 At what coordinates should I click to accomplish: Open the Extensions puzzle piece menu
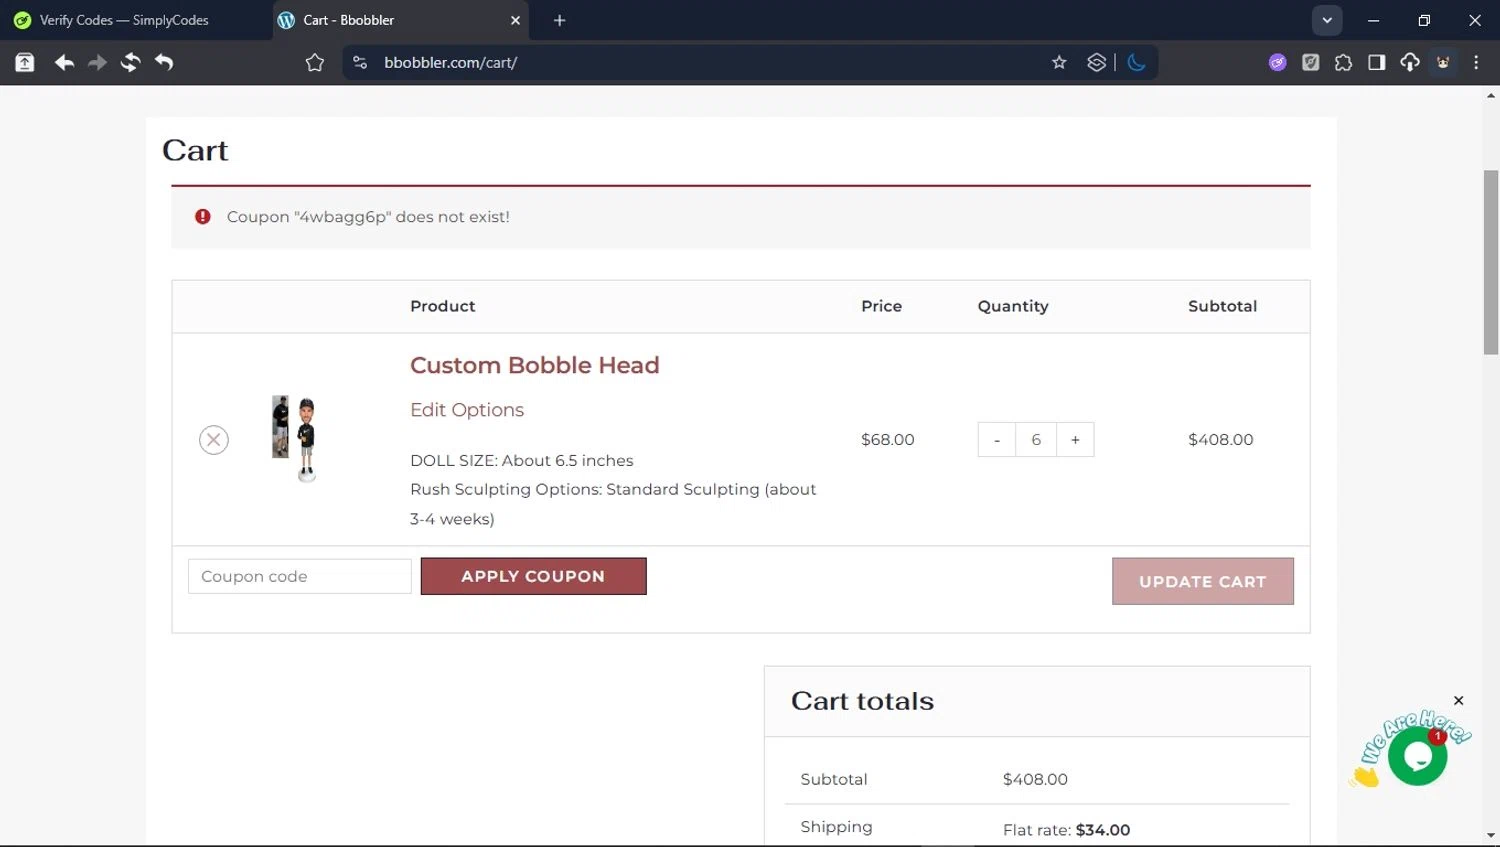[1343, 62]
